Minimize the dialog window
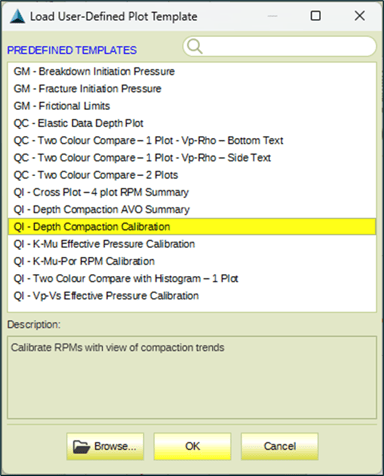Image resolution: width=384 pixels, height=476 pixels. [x=272, y=16]
